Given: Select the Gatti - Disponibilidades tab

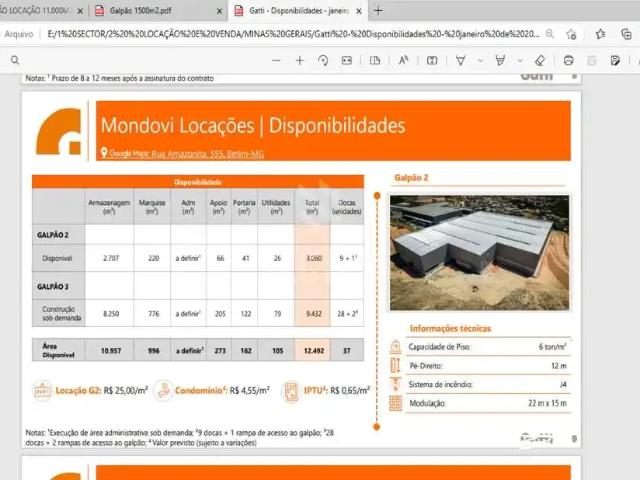Looking at the screenshot, I should pos(298,11).
